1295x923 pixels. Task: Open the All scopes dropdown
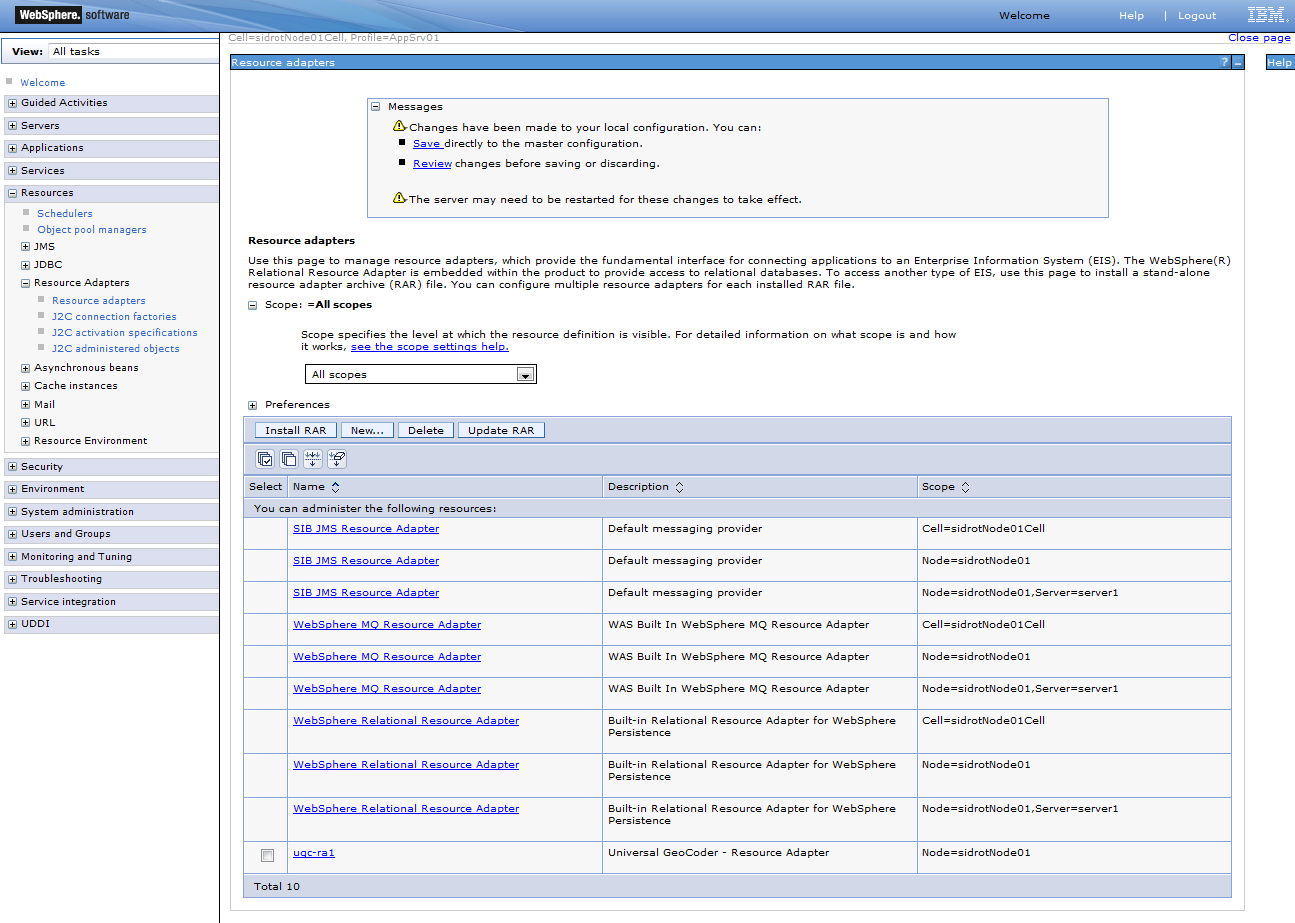coord(420,374)
